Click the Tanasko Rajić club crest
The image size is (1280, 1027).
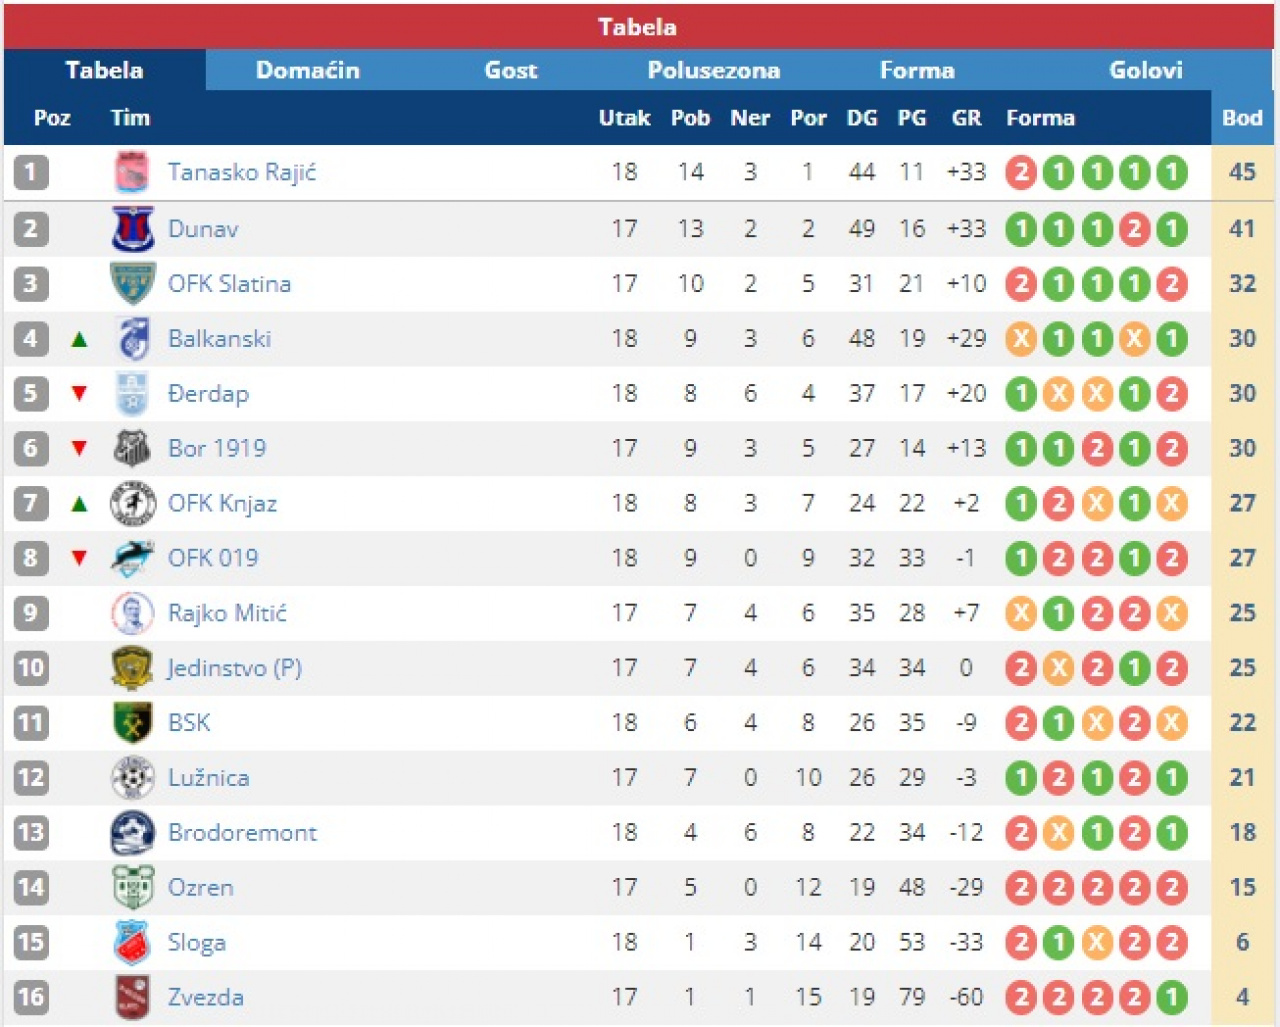pyautogui.click(x=132, y=172)
